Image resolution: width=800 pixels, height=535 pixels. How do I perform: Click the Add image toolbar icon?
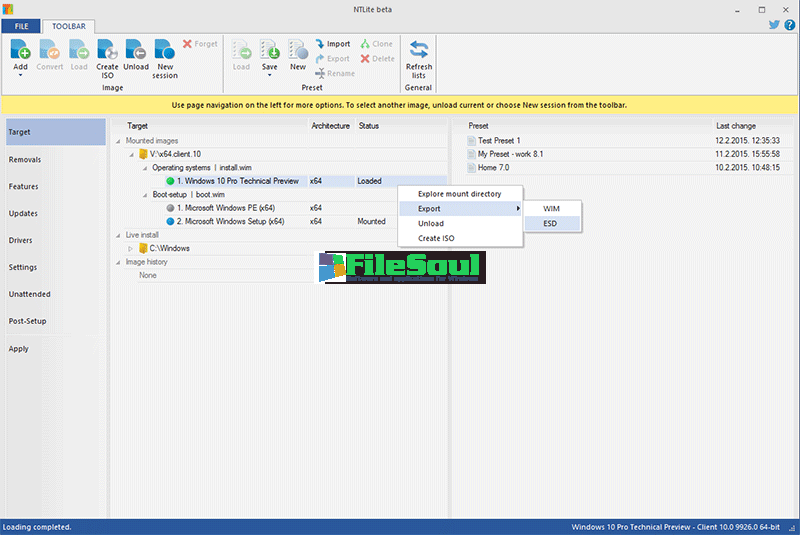[21, 48]
